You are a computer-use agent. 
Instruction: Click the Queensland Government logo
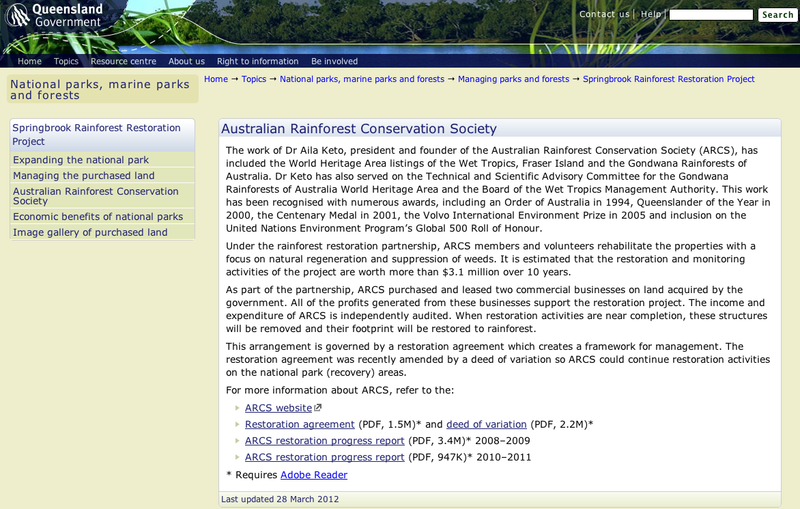(53, 15)
